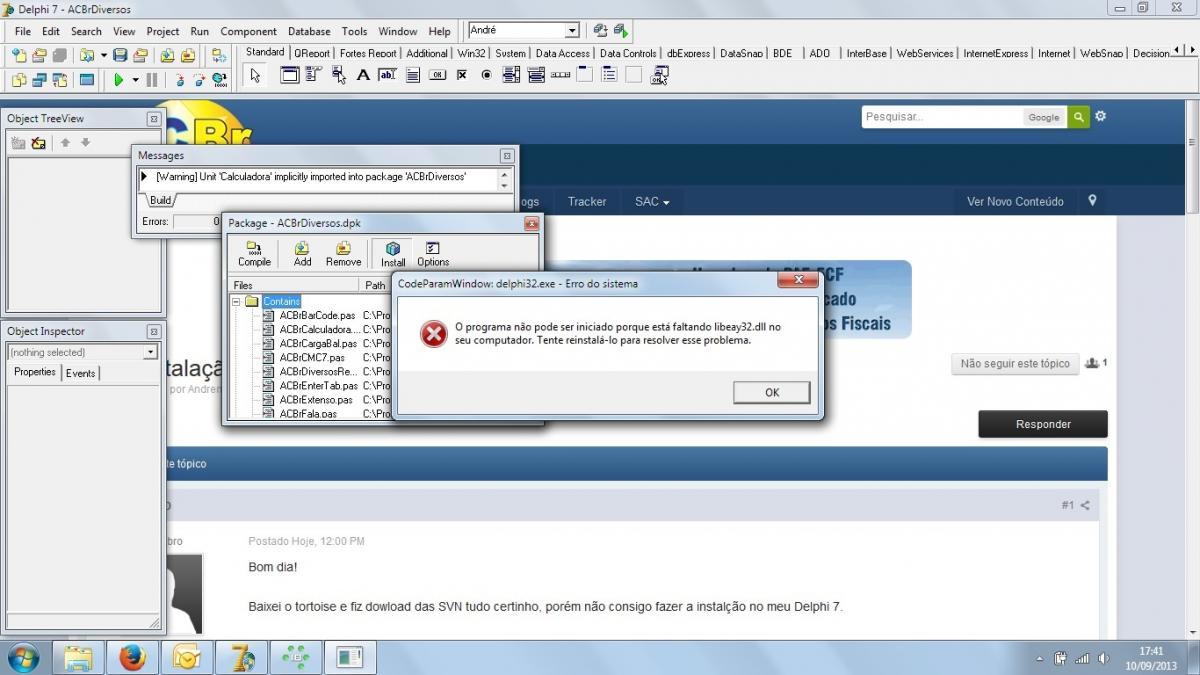Switch to Properties tab in Object Inspector
Image resolution: width=1200 pixels, height=675 pixels.
pyautogui.click(x=35, y=372)
